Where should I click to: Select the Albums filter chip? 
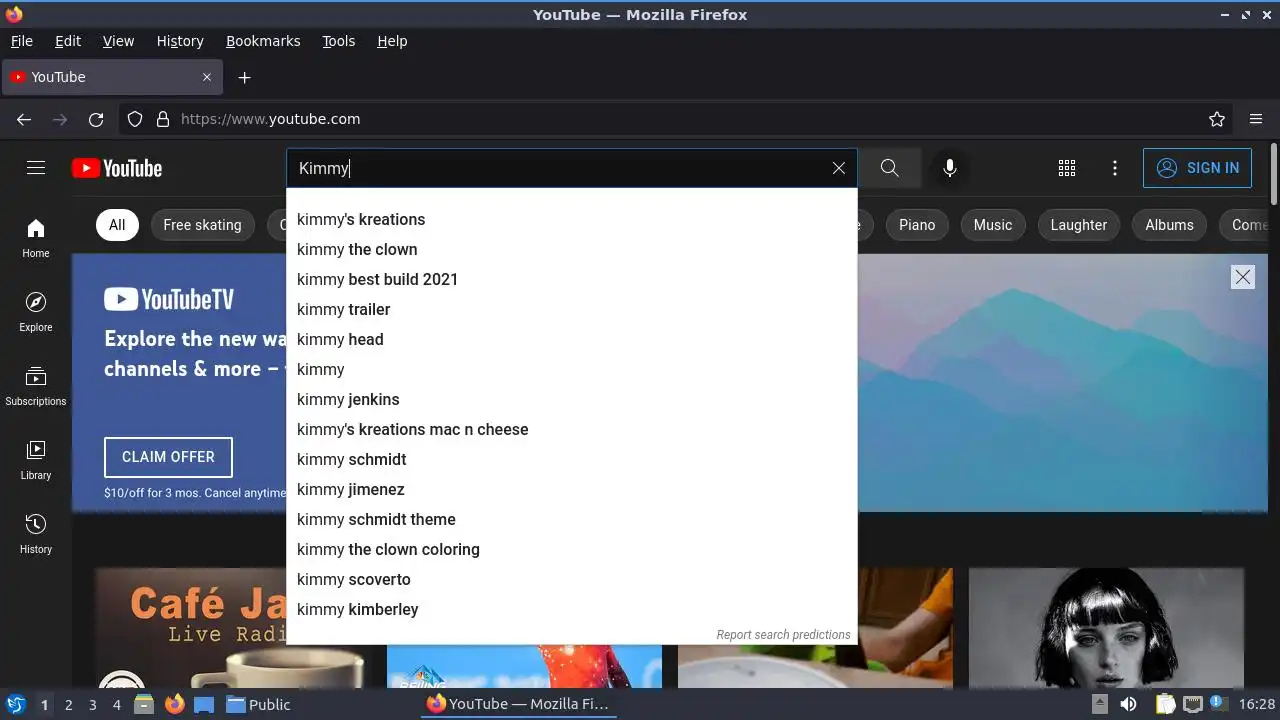1170,225
